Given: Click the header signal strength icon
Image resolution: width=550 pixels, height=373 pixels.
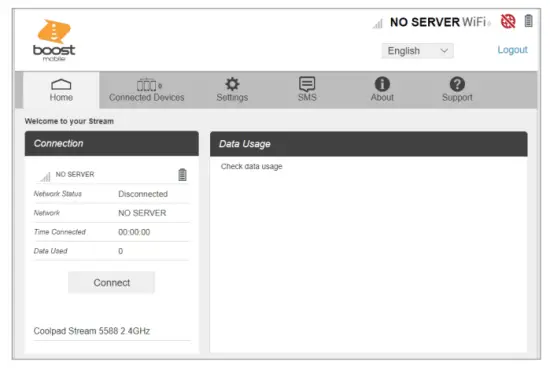Looking at the screenshot, I should (x=378, y=24).
